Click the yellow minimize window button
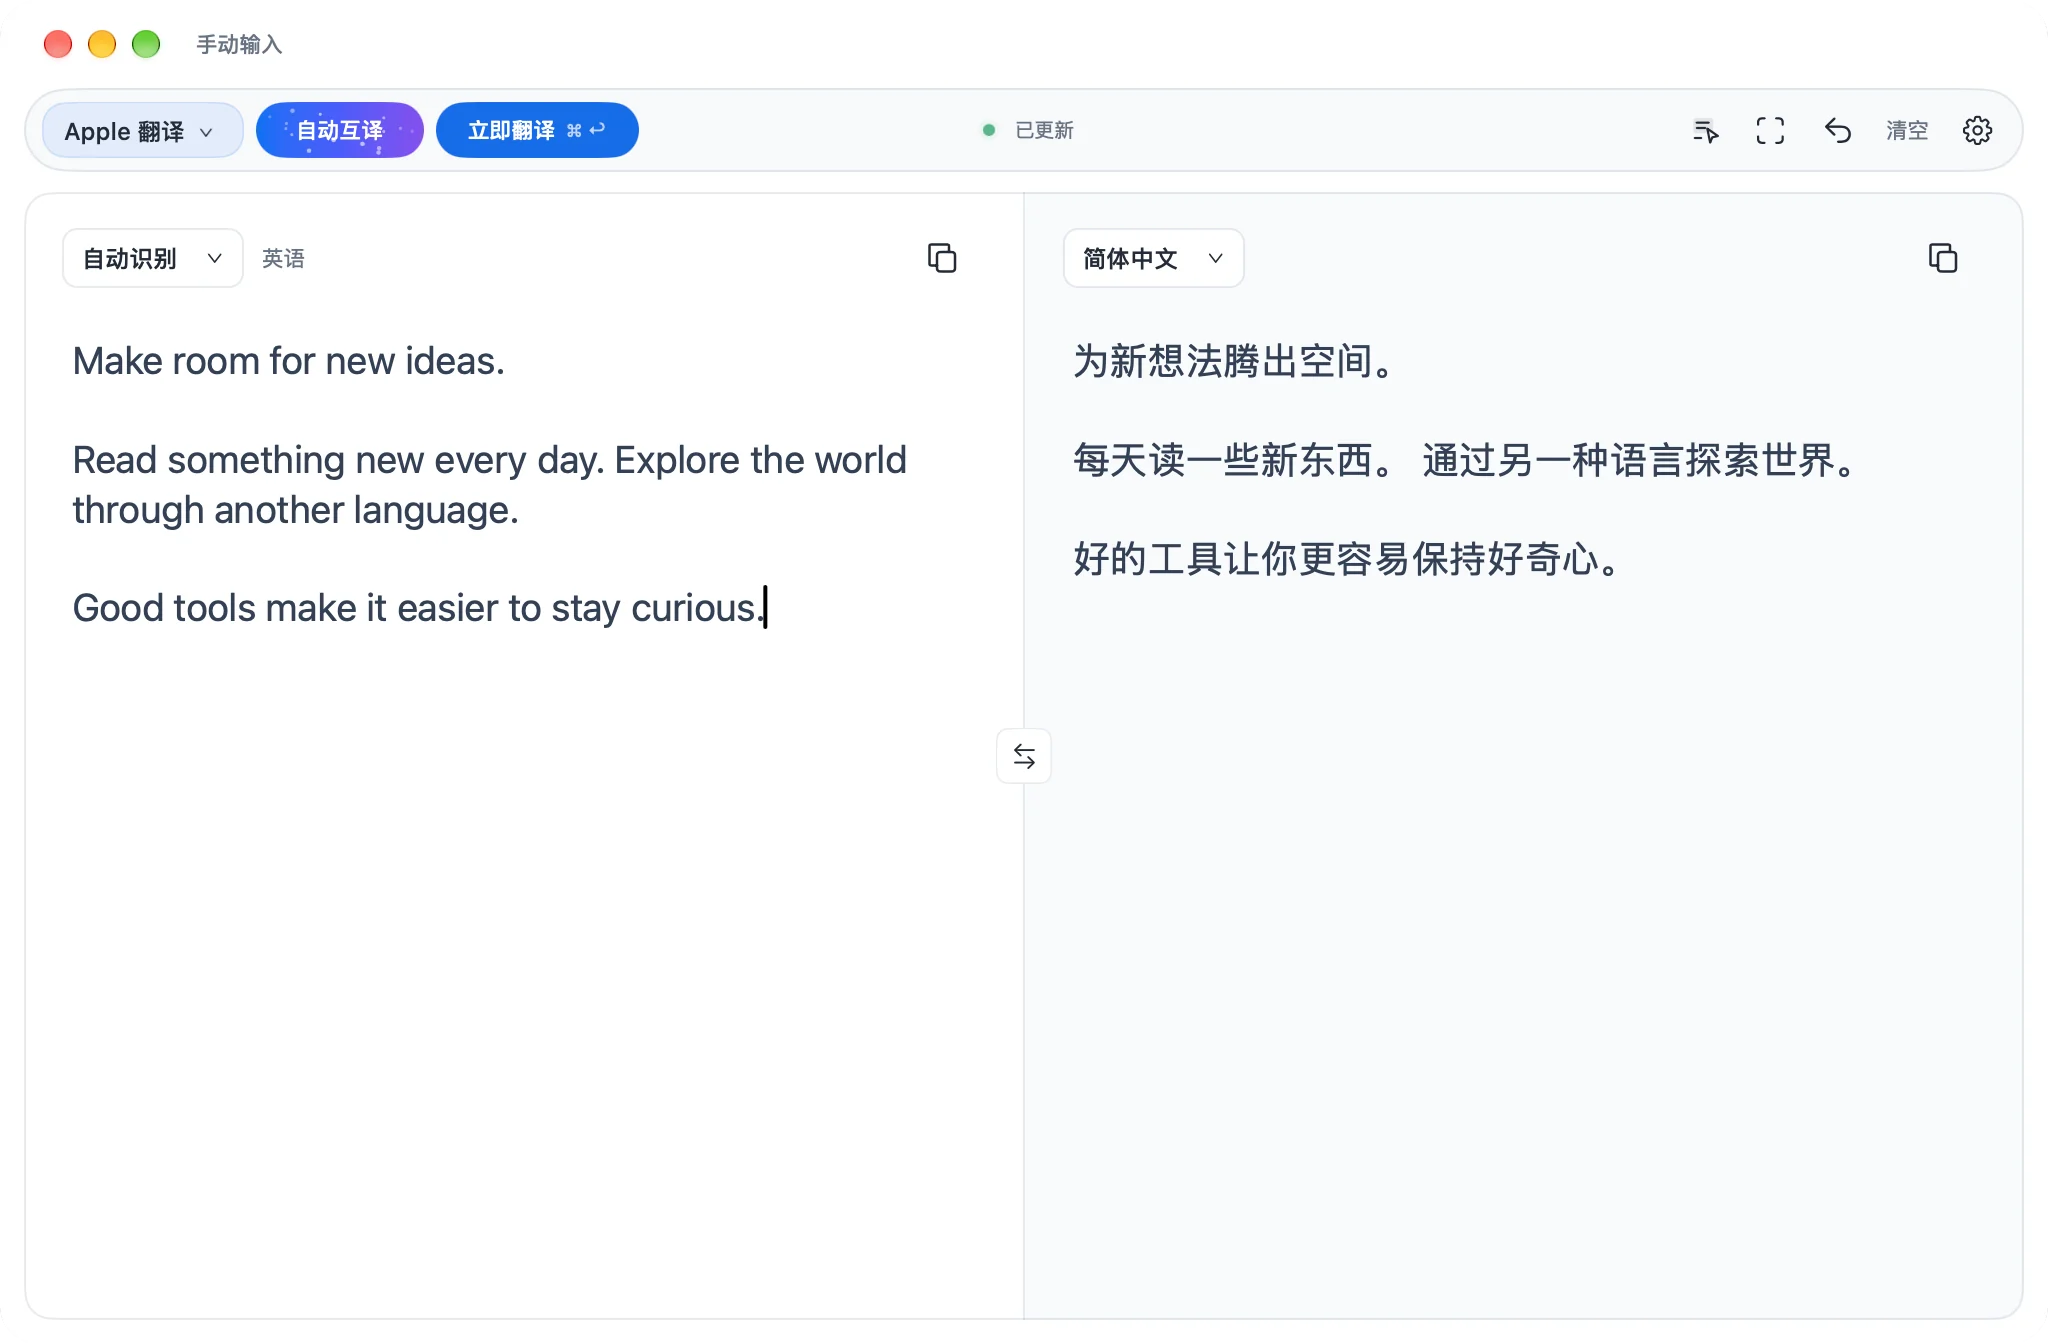 [x=102, y=44]
